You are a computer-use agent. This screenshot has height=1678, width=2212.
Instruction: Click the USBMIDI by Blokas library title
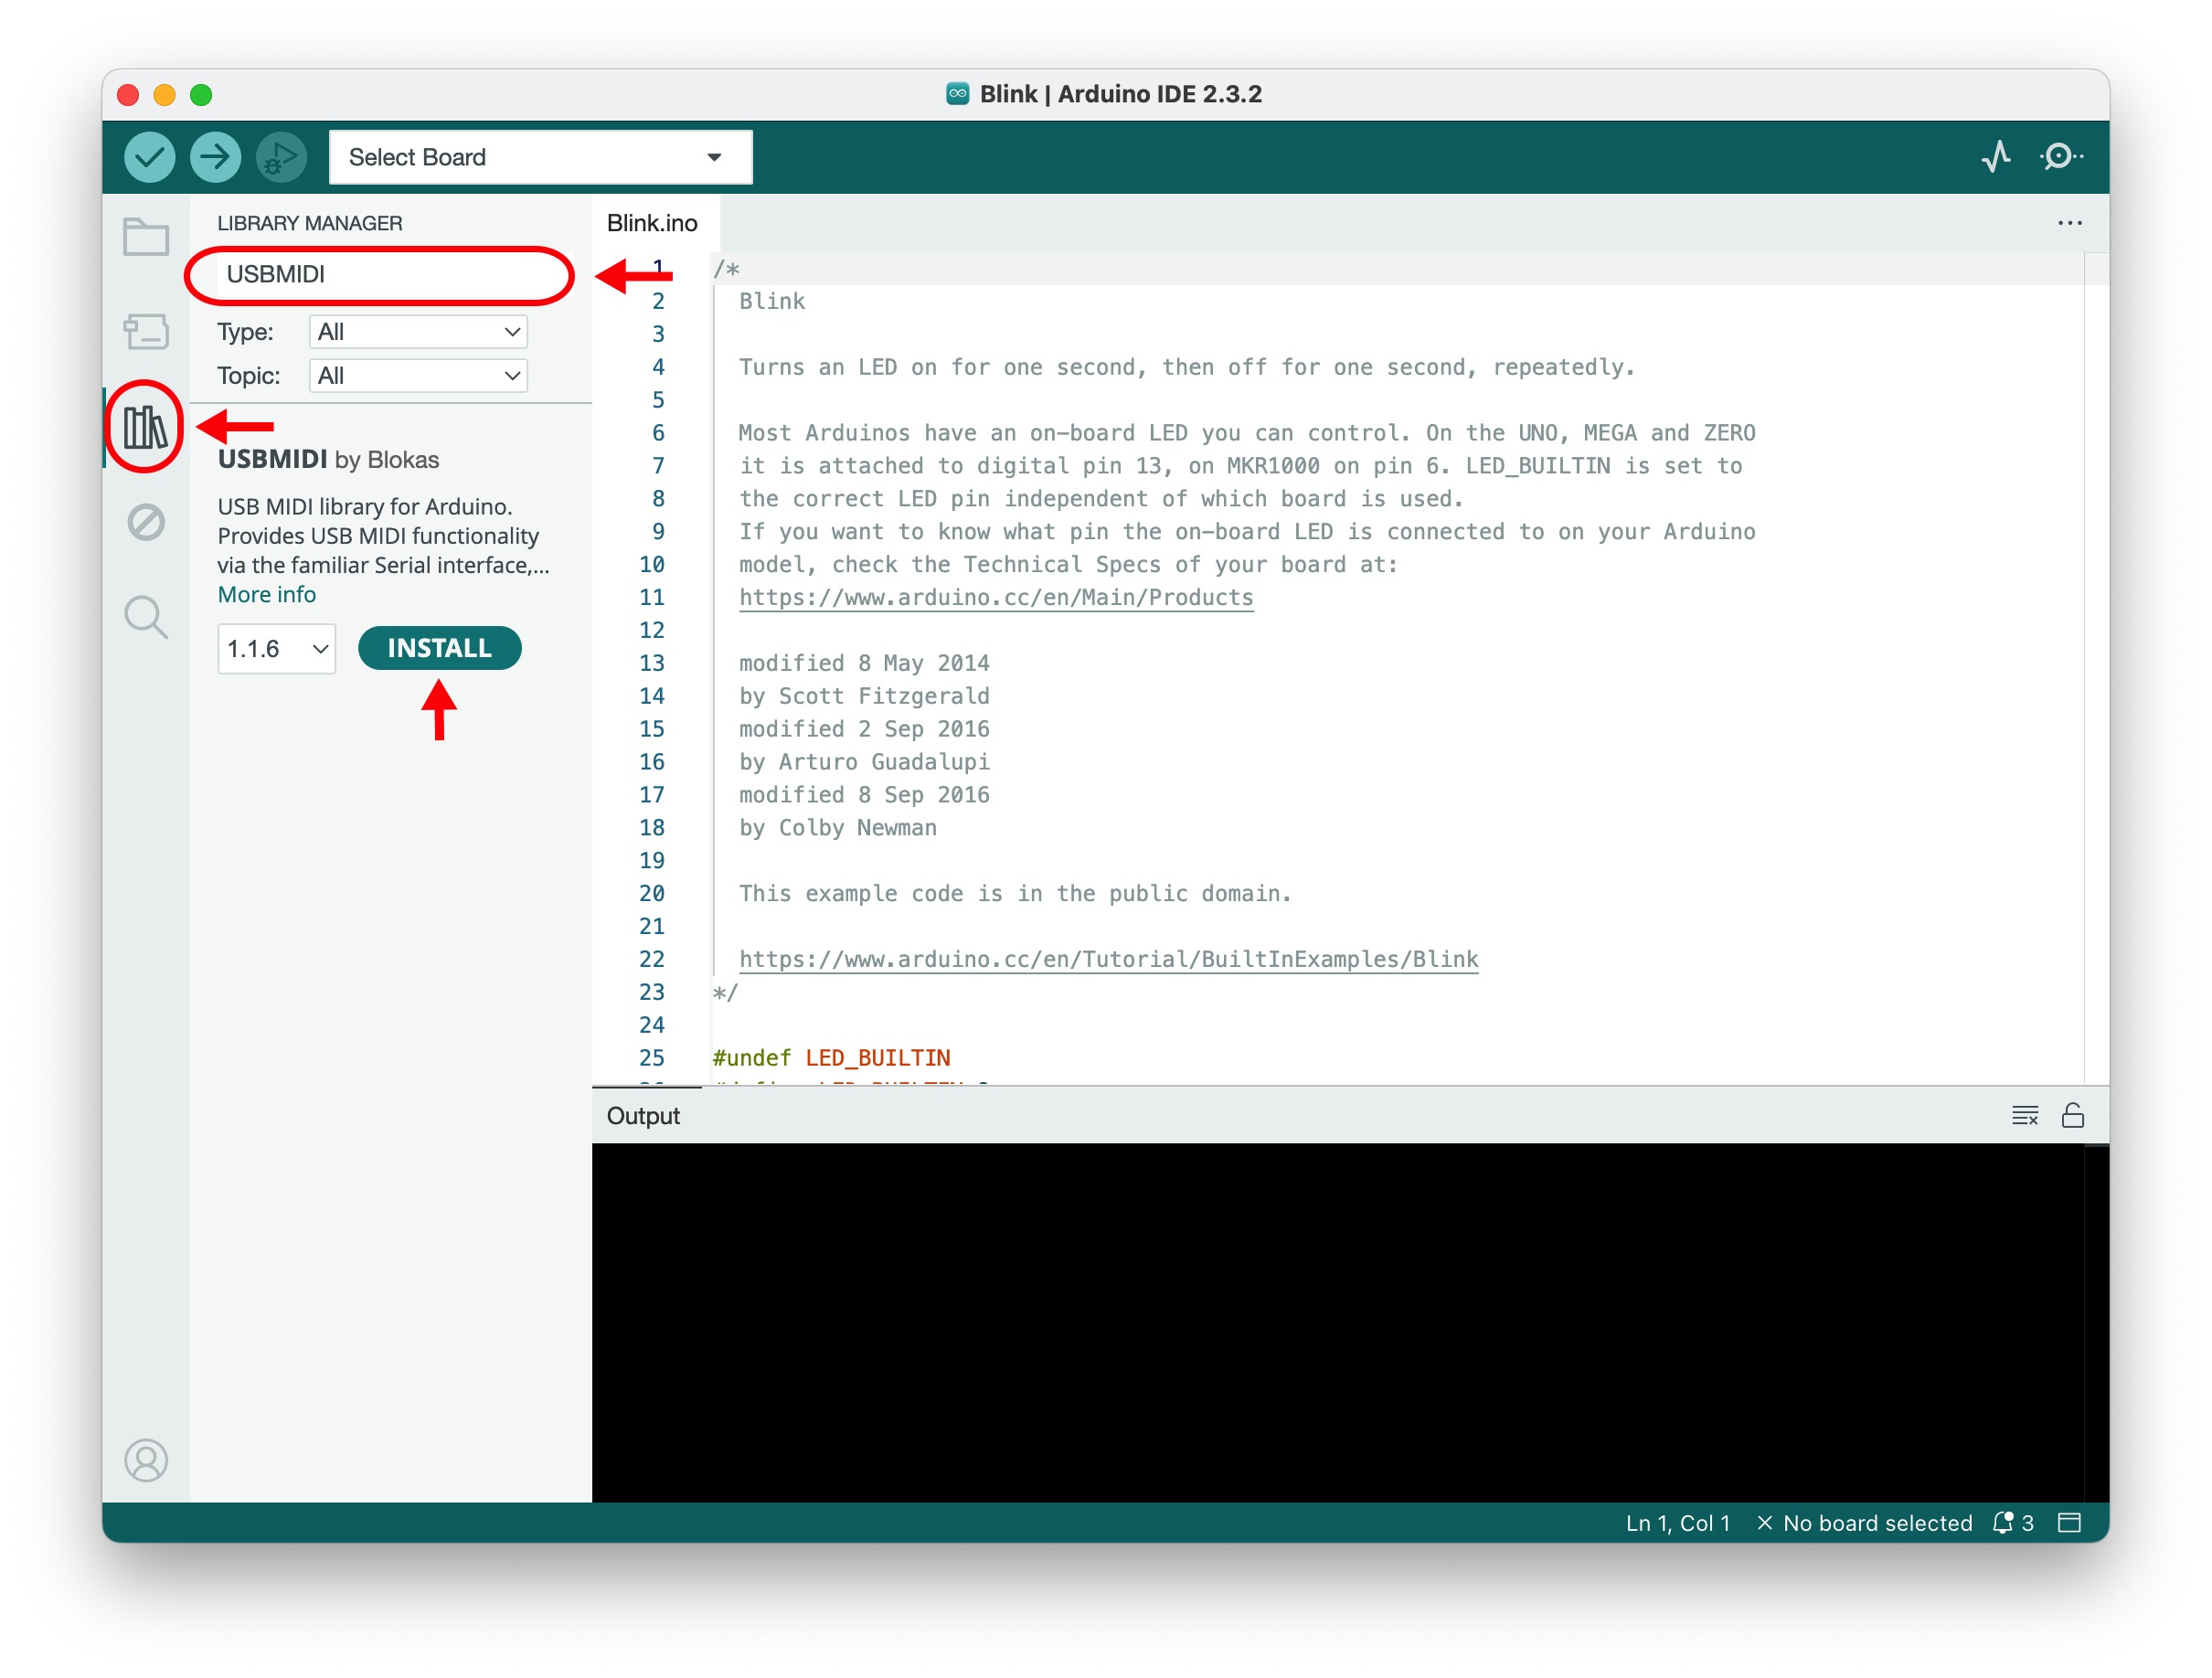point(328,459)
